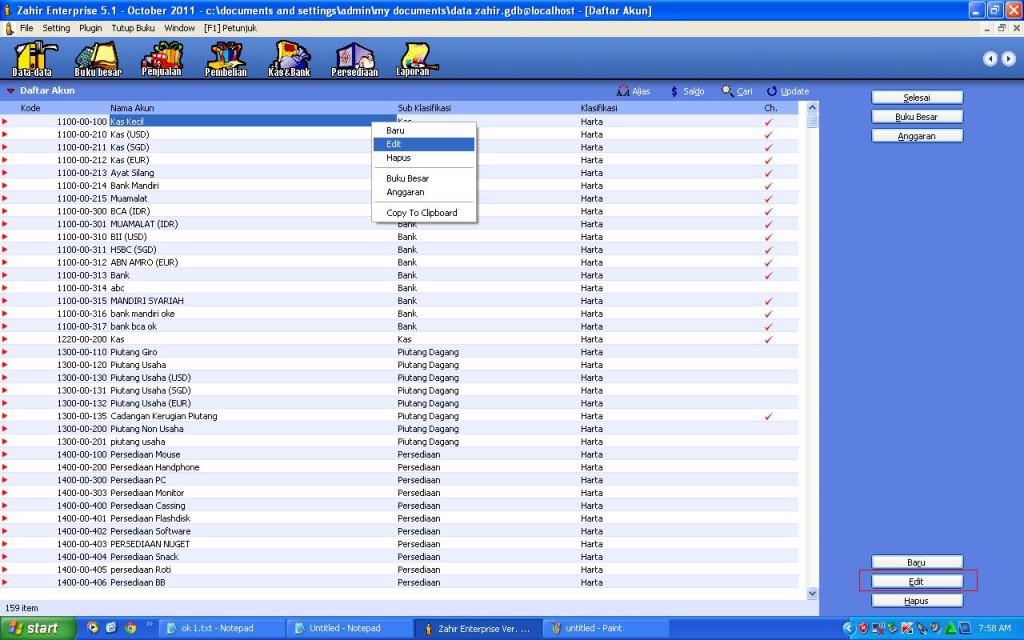Choose Edit in the context menu
This screenshot has width=1024, height=640.
(x=424, y=144)
